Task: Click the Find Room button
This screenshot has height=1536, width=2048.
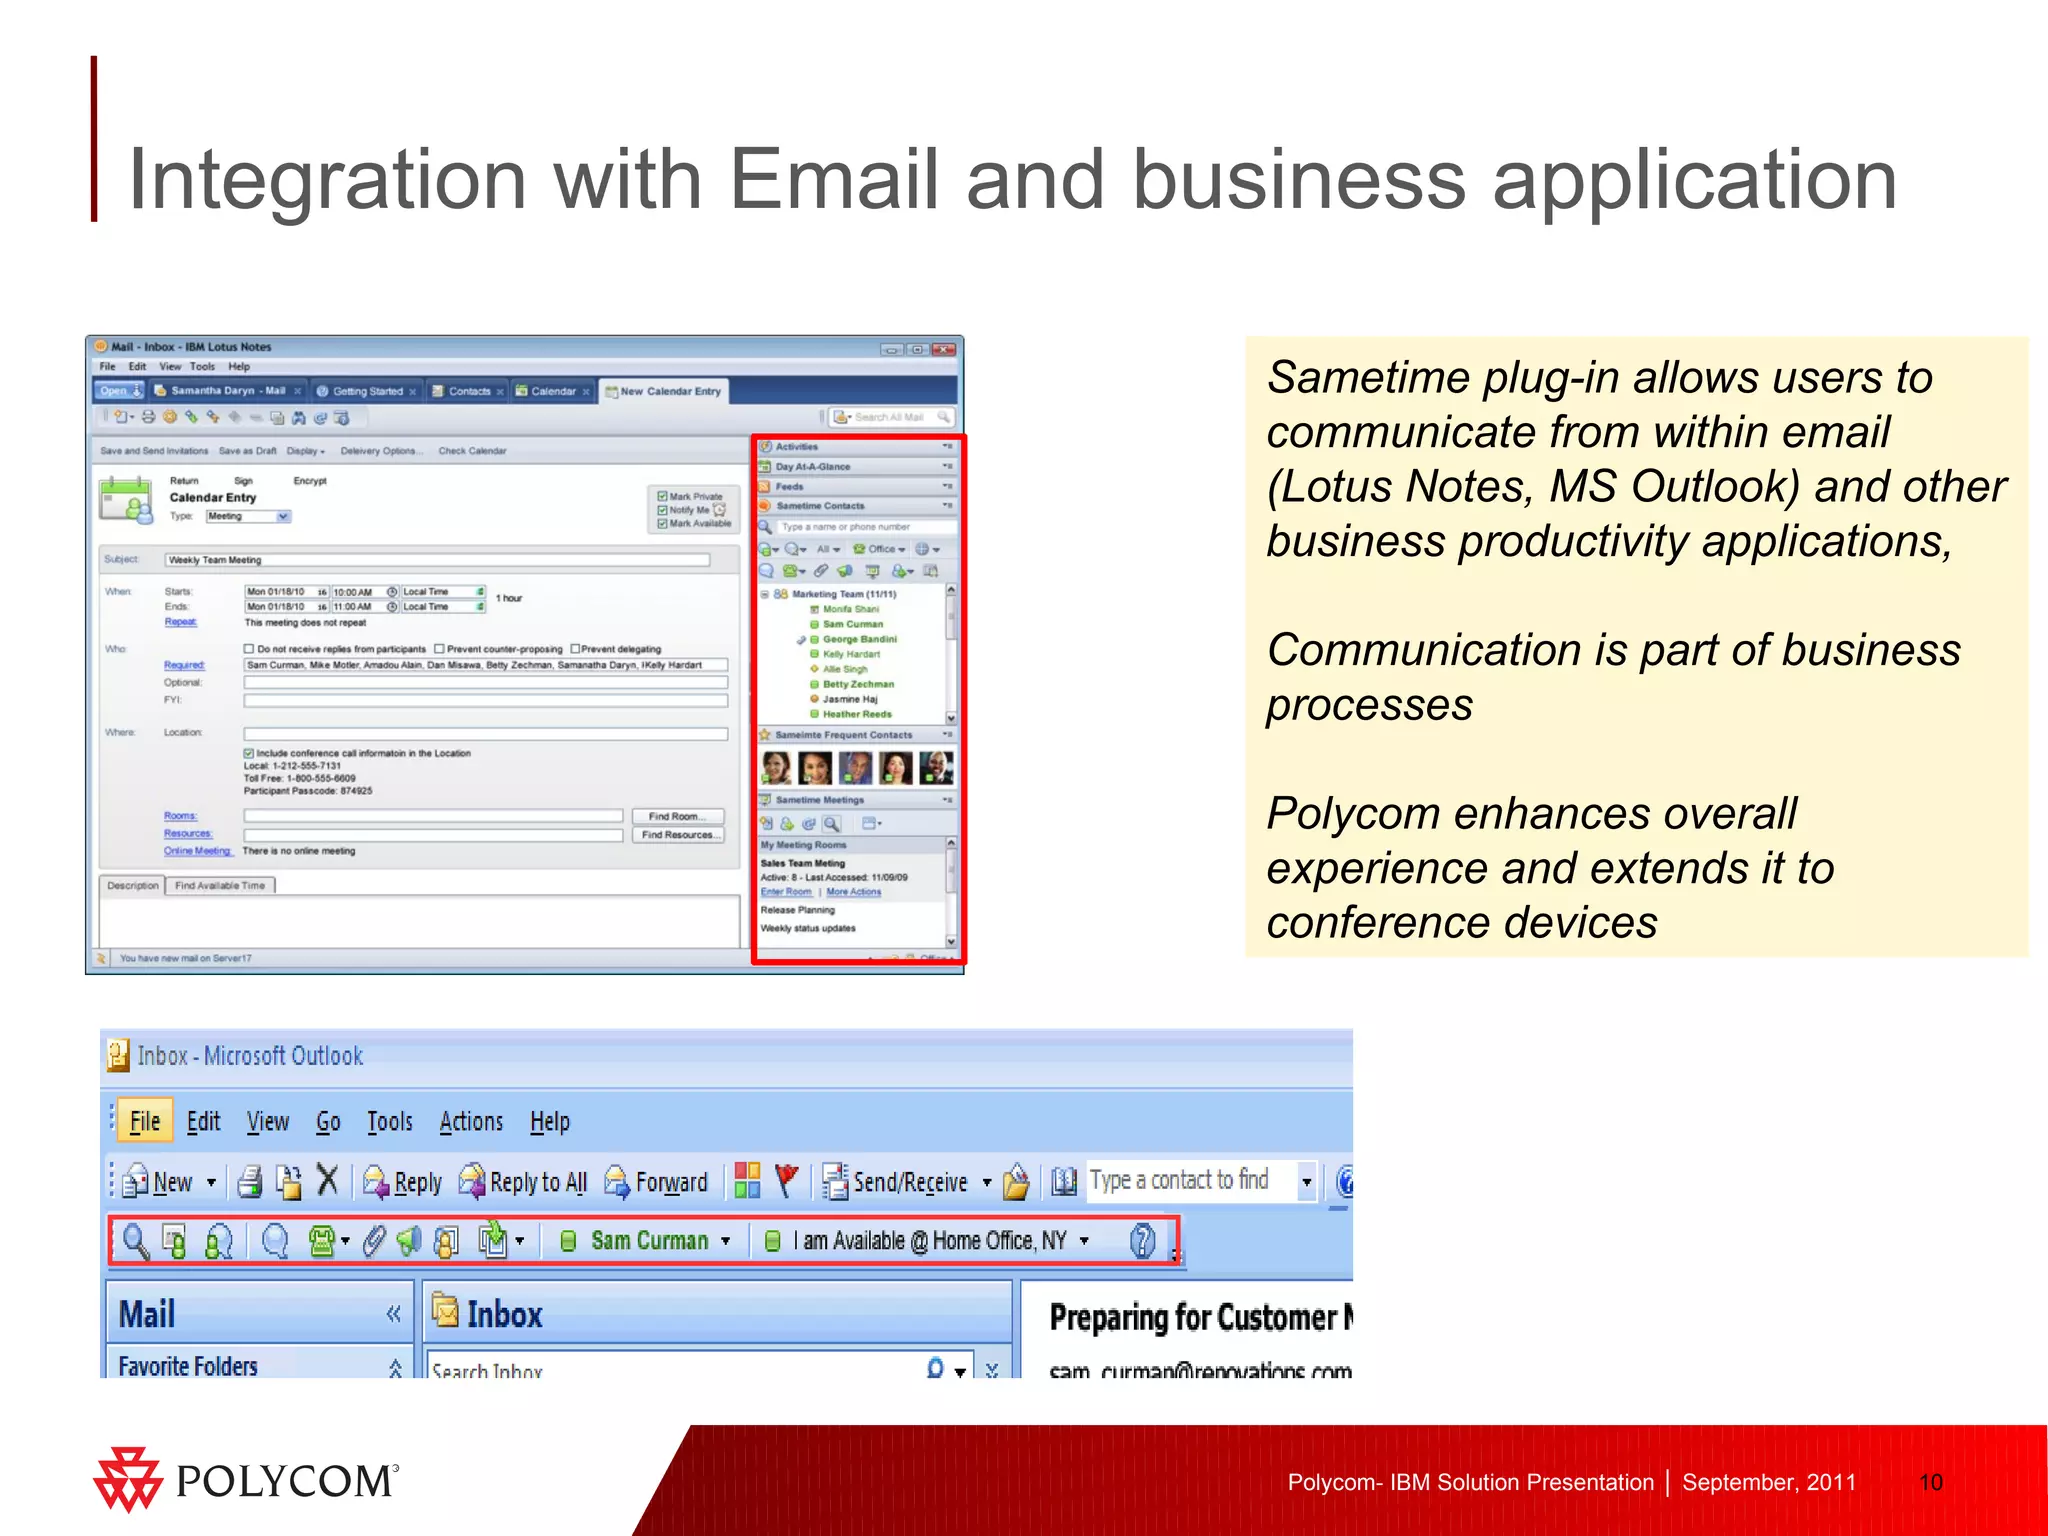Action: coord(677,816)
